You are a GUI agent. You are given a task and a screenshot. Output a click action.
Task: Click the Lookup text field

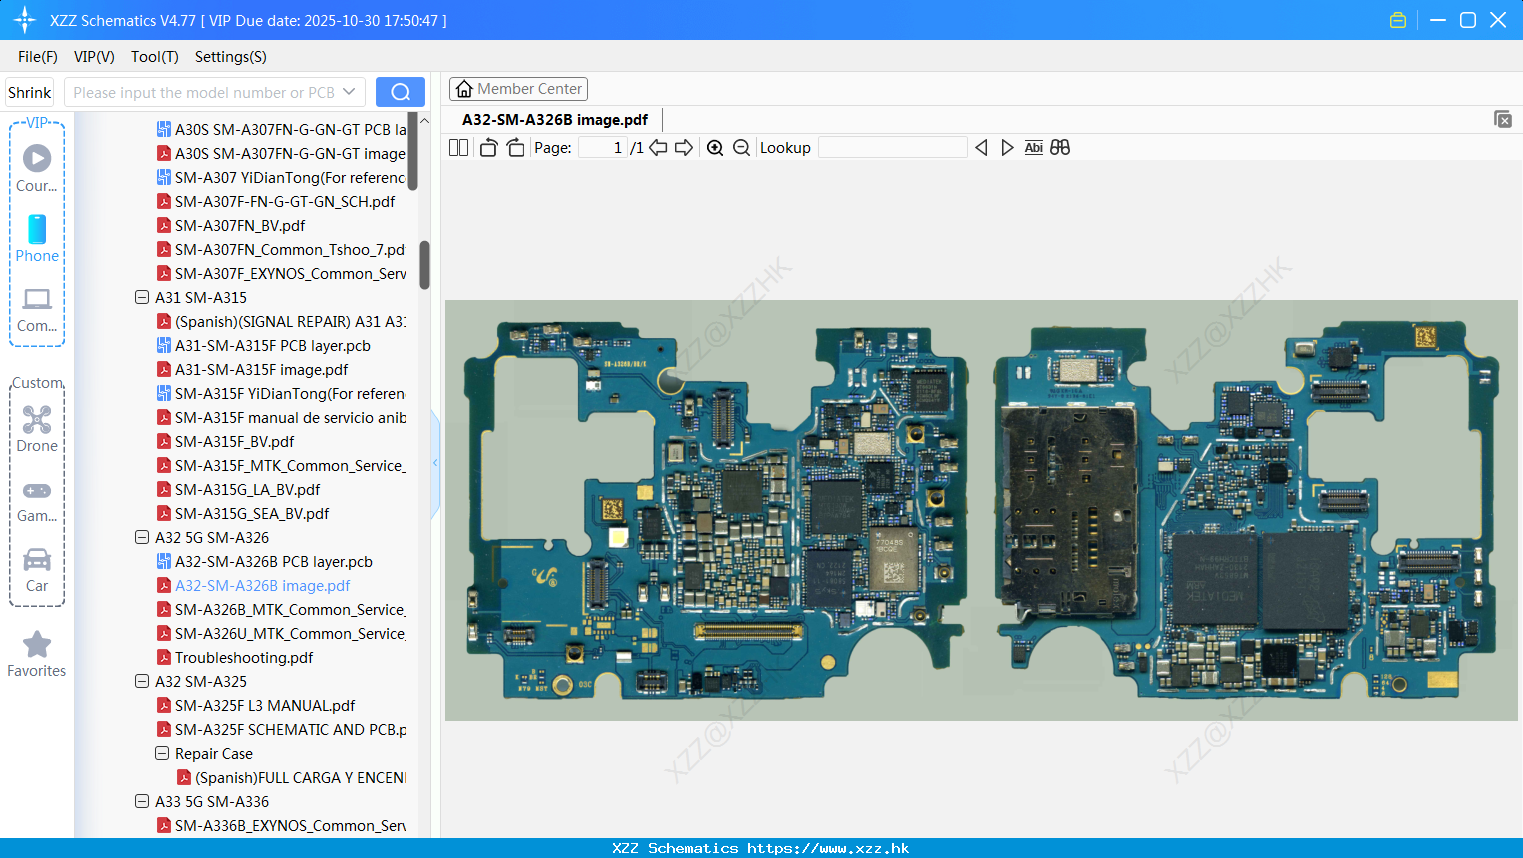click(893, 147)
